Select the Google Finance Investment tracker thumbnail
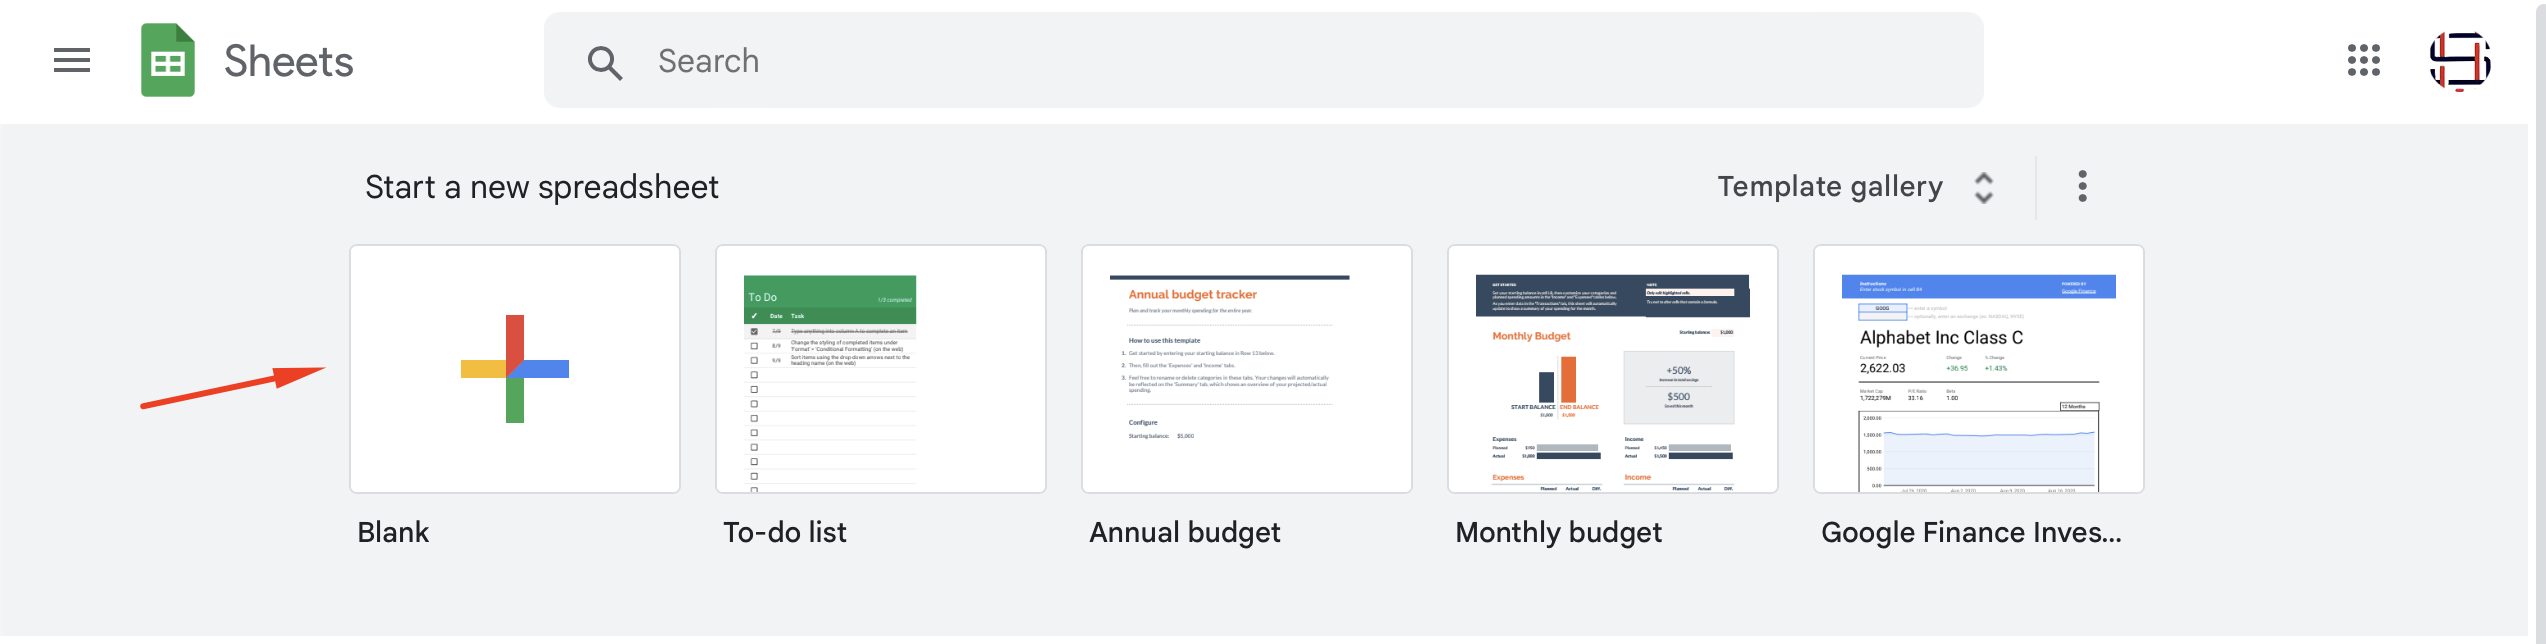Viewport: 2546px width, 644px height. (1979, 369)
